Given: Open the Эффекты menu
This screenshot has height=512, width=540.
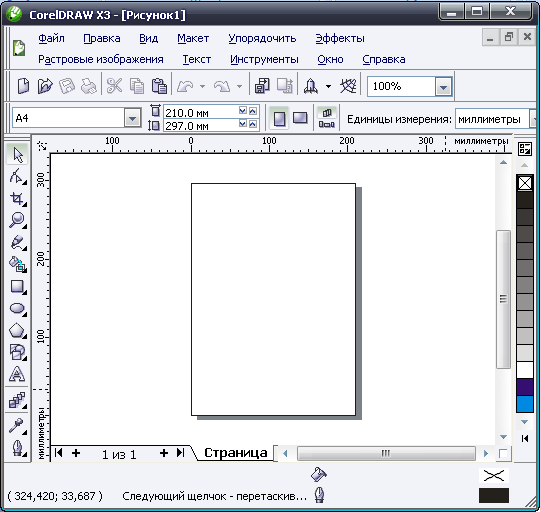Looking at the screenshot, I should coord(340,38).
